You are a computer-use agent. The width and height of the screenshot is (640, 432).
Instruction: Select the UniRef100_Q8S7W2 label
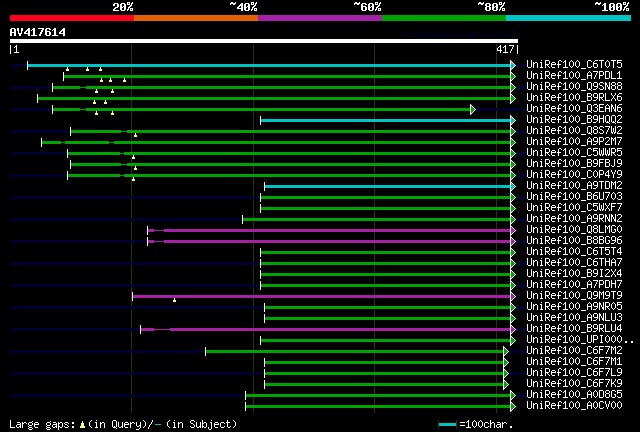(574, 130)
